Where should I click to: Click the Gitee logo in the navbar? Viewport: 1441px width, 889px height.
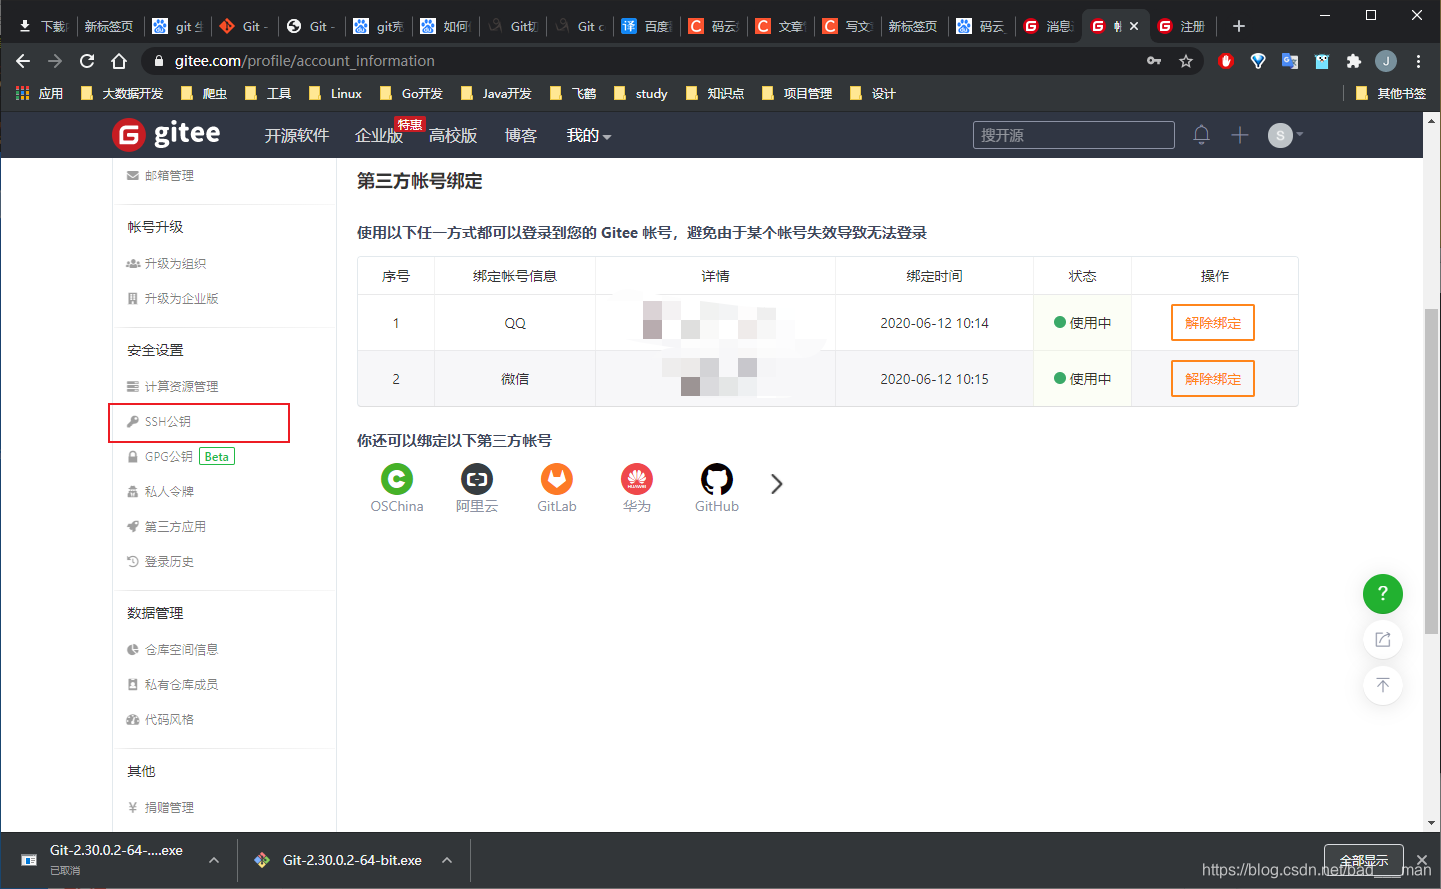tap(166, 134)
